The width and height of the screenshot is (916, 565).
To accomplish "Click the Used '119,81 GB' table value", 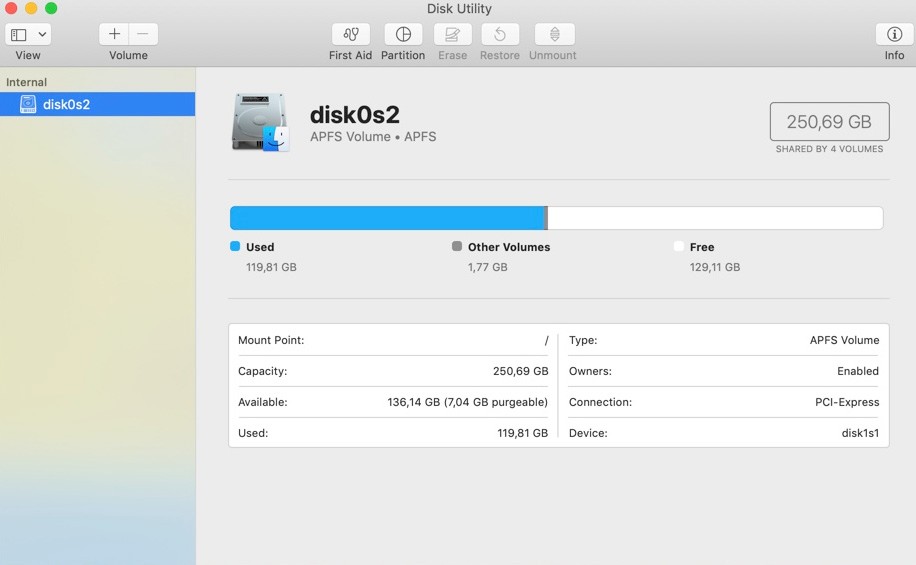I will (x=522, y=433).
